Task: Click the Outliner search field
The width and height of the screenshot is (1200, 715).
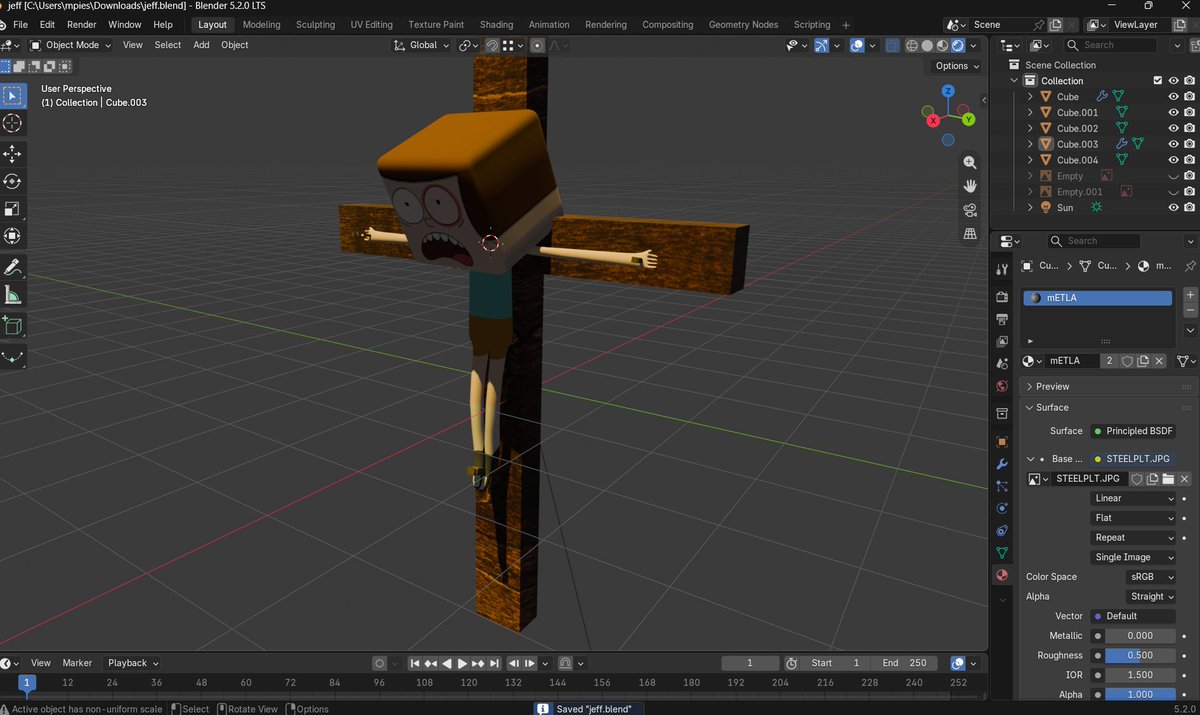Action: coord(1110,45)
